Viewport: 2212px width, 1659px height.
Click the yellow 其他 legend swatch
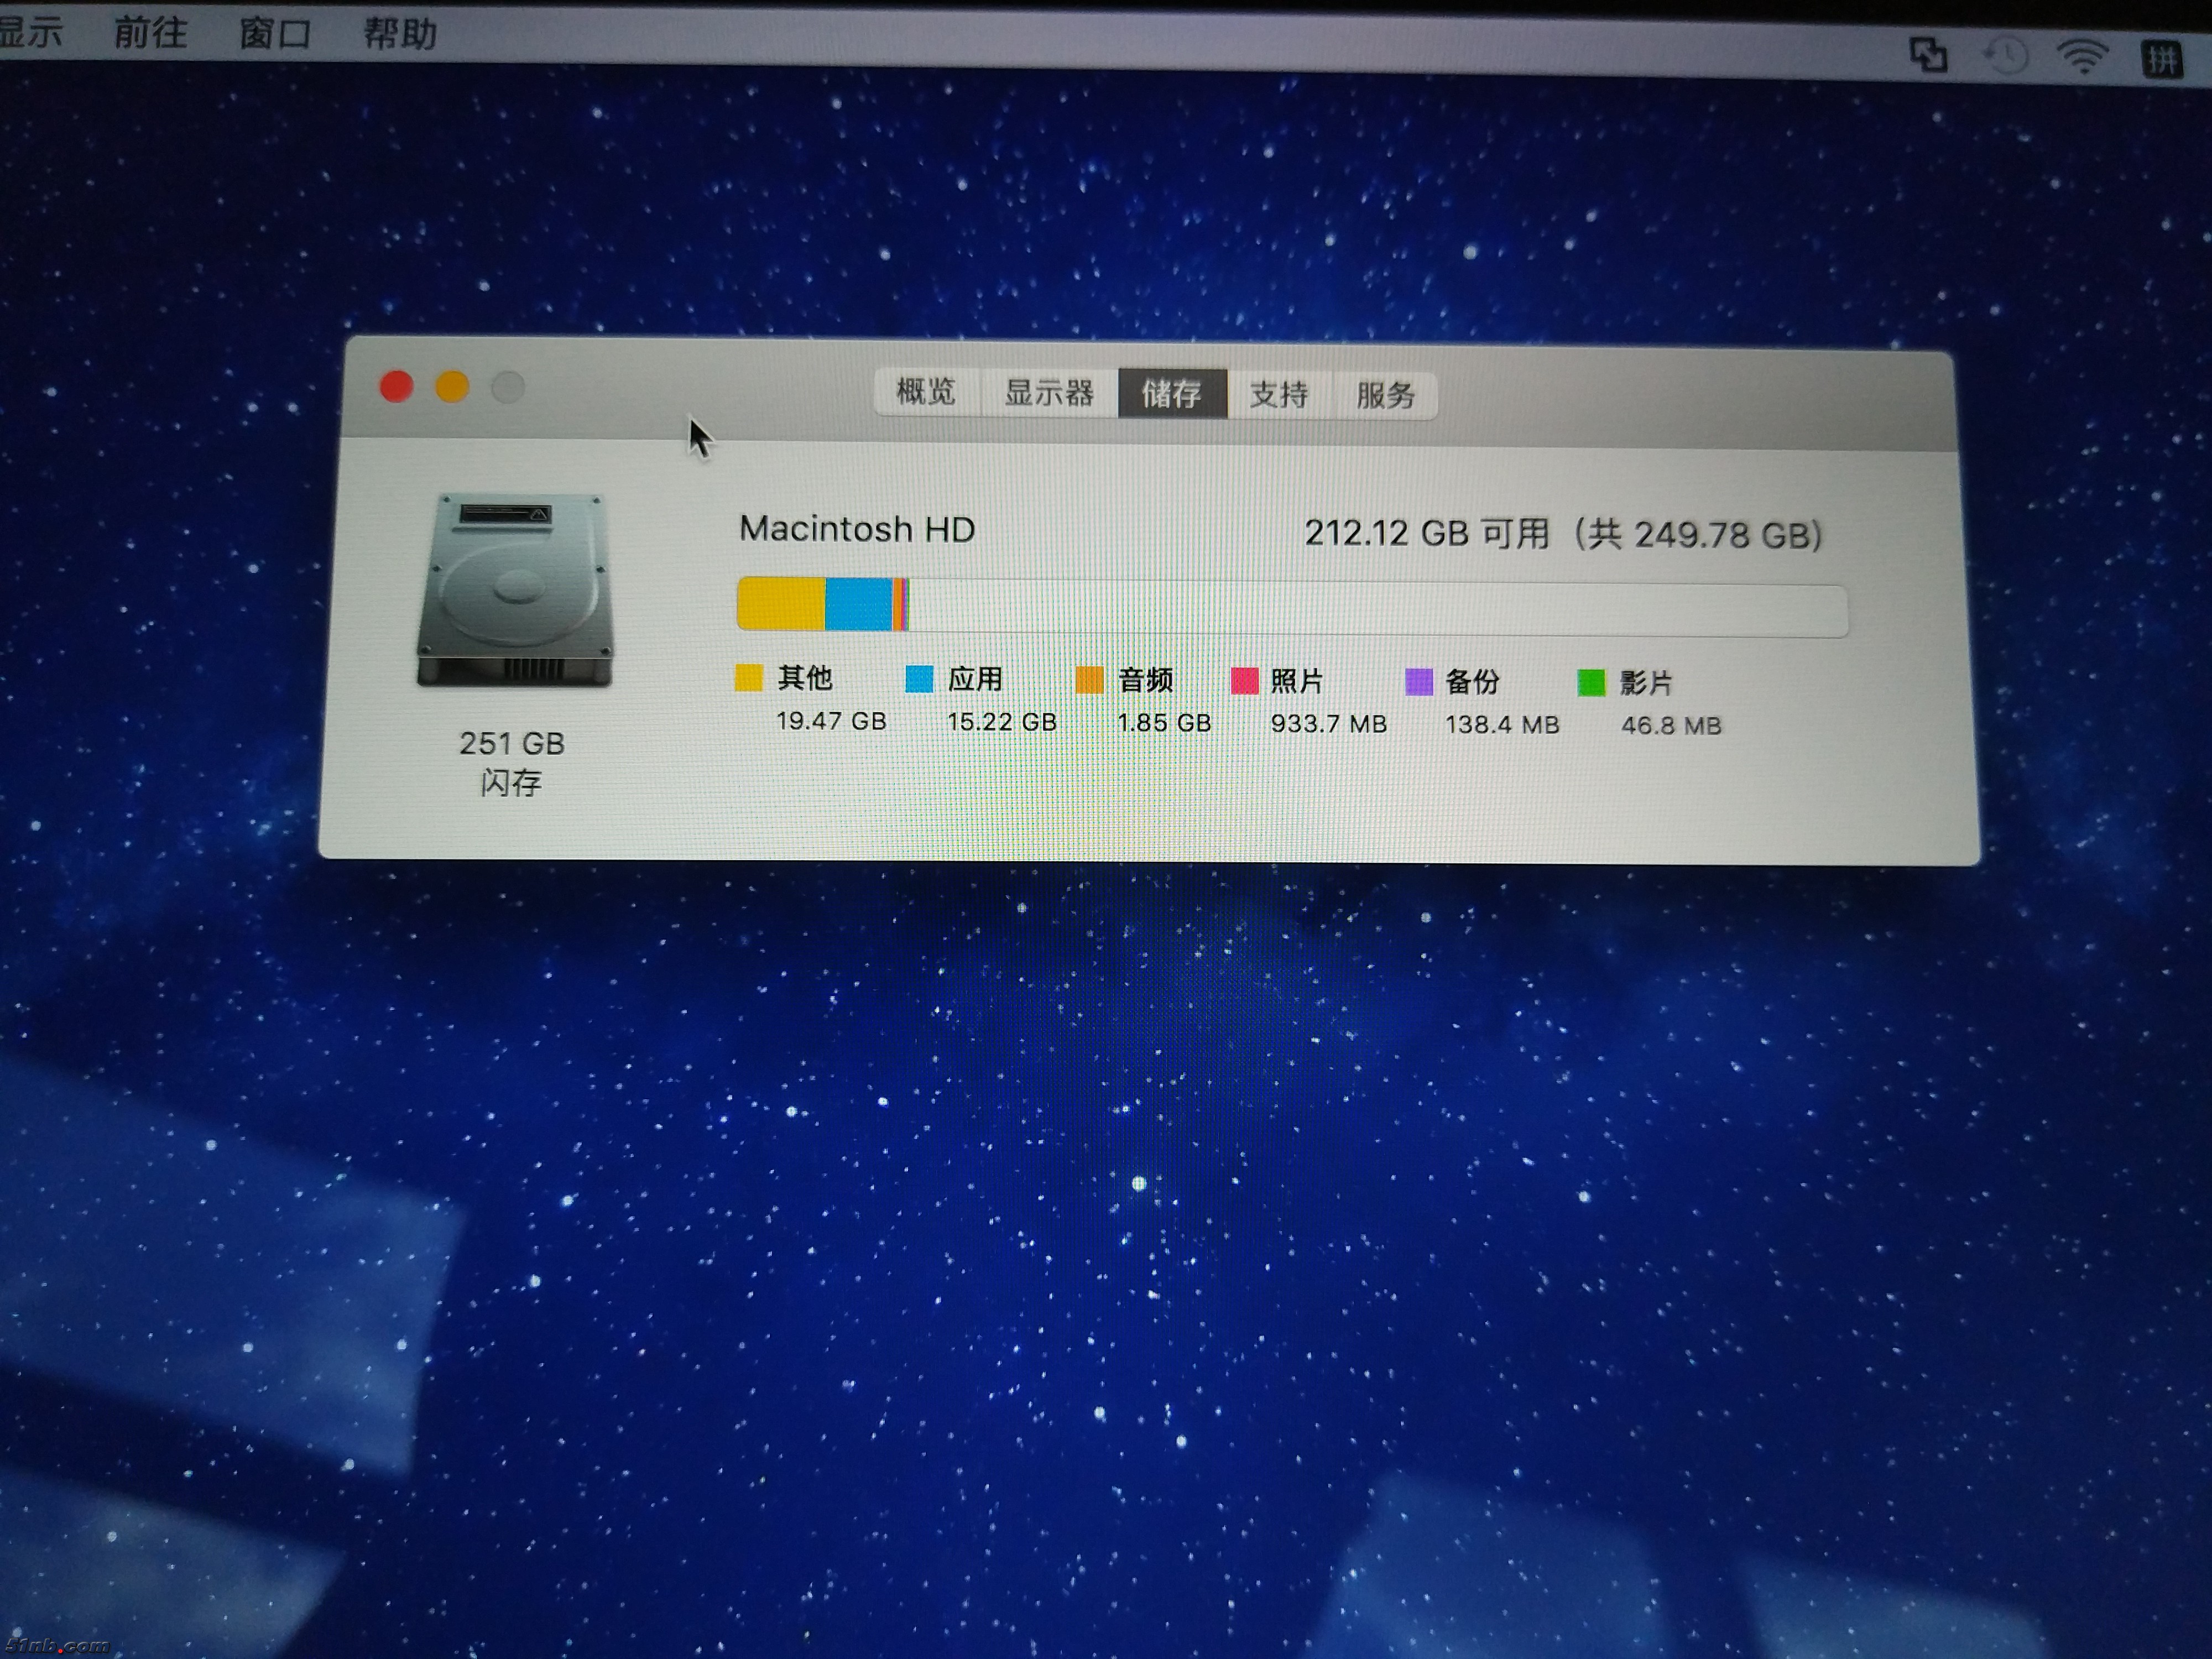coord(749,678)
